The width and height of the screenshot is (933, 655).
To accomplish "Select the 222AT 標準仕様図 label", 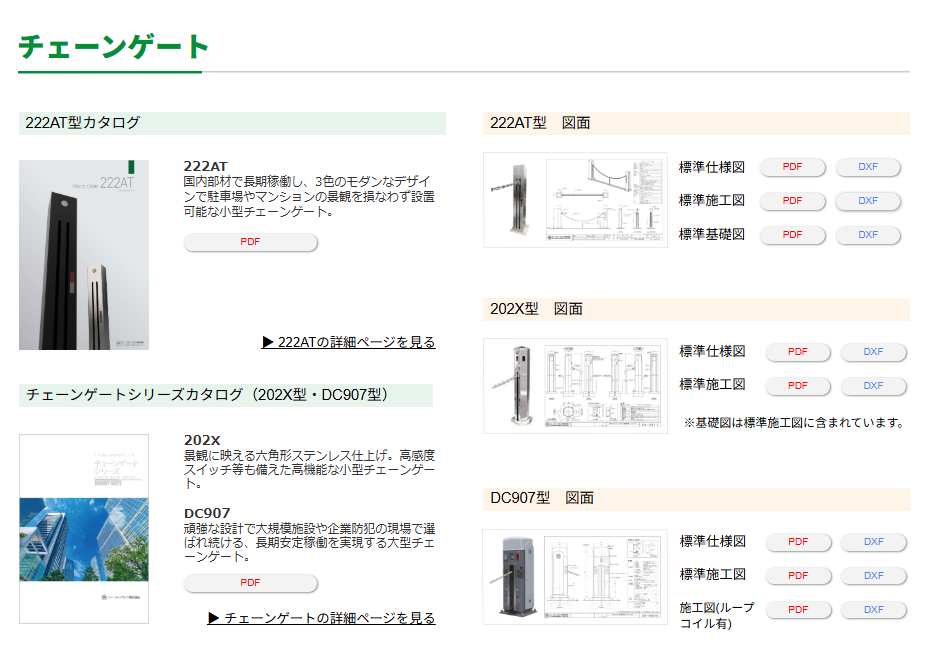I will pos(712,168).
